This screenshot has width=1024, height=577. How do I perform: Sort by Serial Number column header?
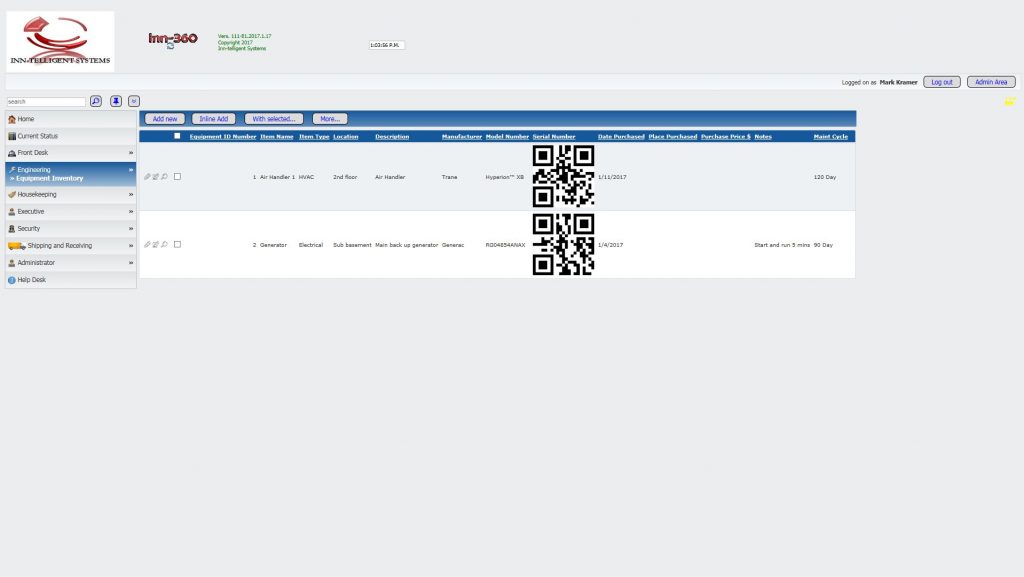click(554, 136)
